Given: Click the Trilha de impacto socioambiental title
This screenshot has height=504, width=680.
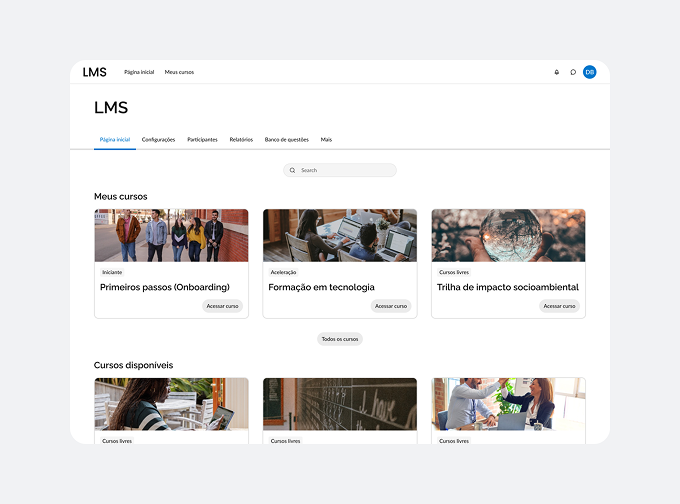Looking at the screenshot, I should pos(507,287).
